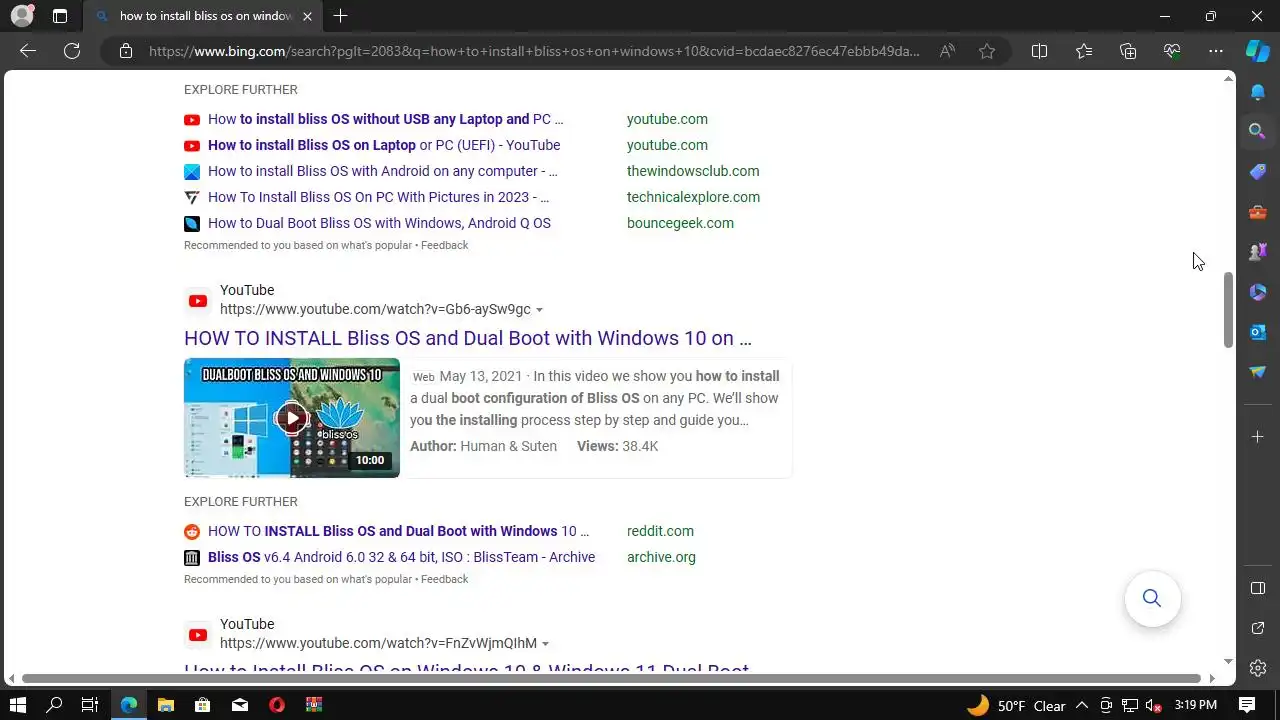Open 'How To Install Bliss OS On PC With Pictures' link
Viewport: 1280px width, 720px height.
point(378,197)
